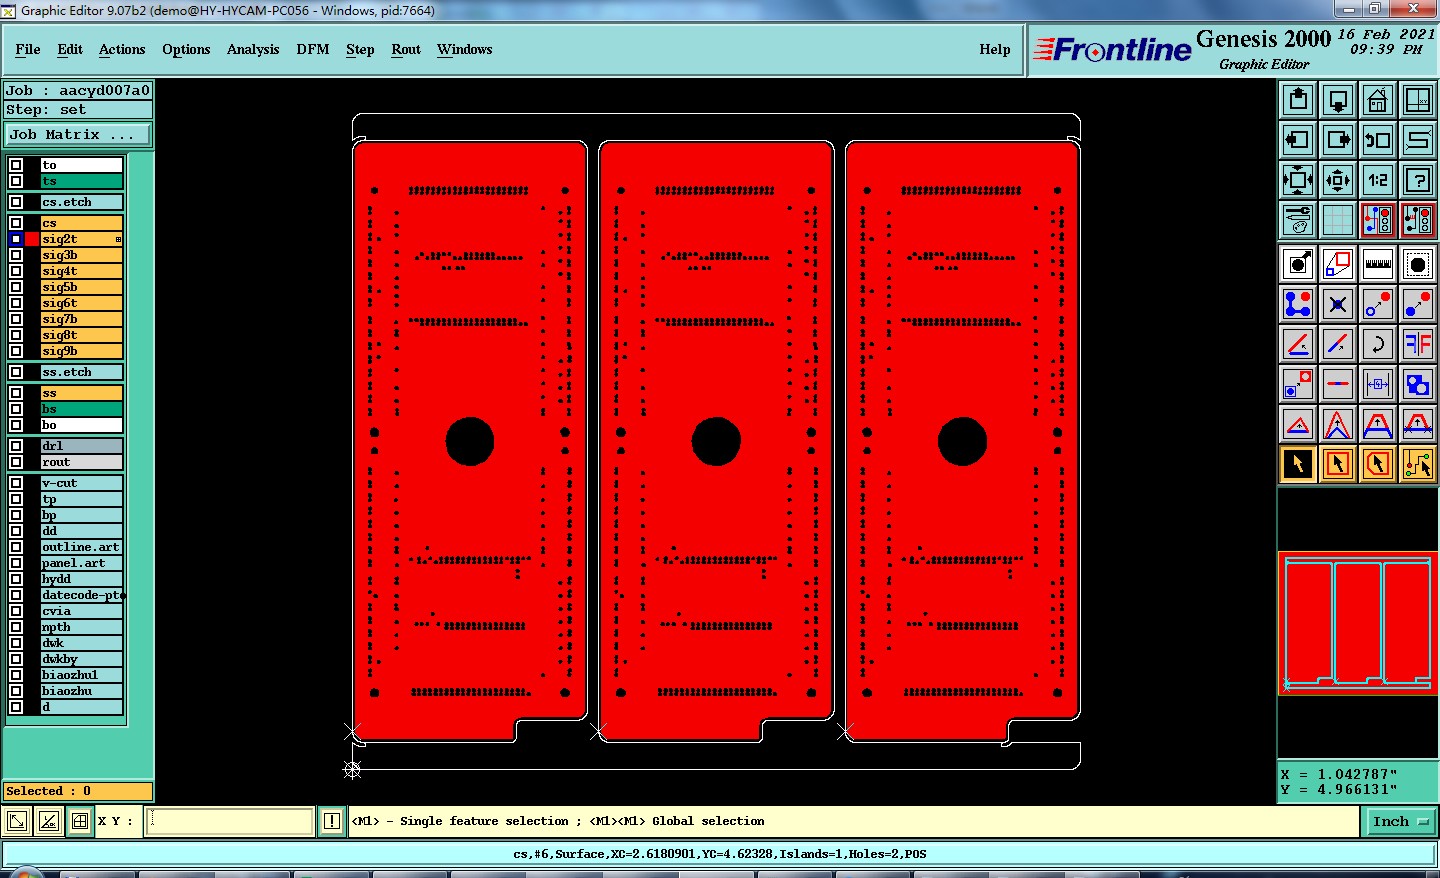Click the black circle with arrow feature icon

point(1298,264)
